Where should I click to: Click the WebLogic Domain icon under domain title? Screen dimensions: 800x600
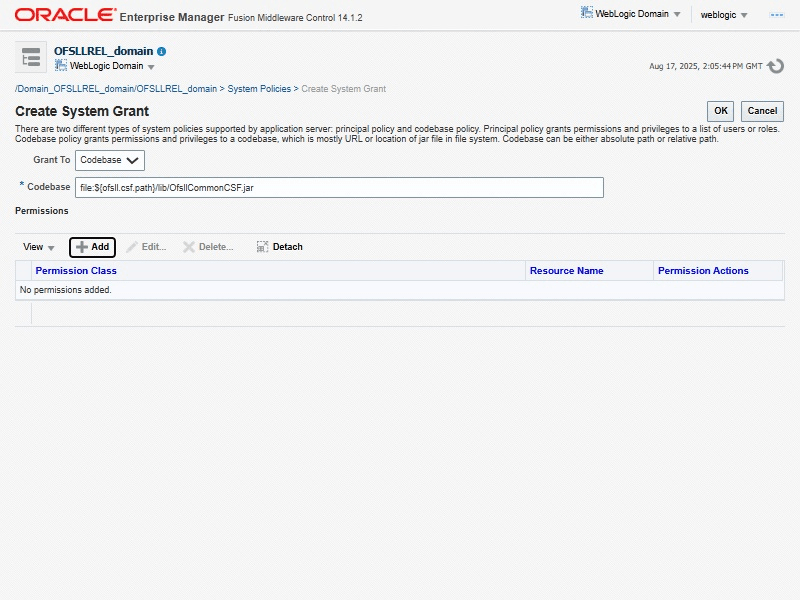click(x=61, y=65)
